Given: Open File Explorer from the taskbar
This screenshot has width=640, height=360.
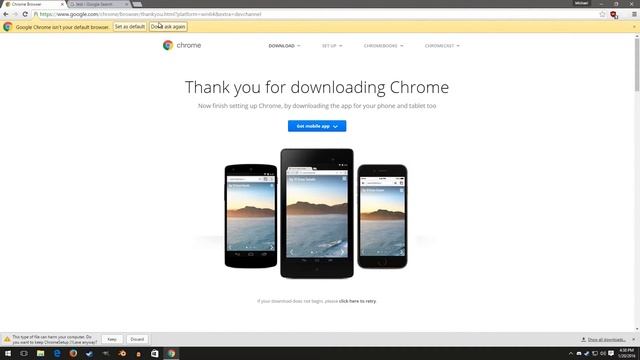Looking at the screenshot, I should point(40,353).
